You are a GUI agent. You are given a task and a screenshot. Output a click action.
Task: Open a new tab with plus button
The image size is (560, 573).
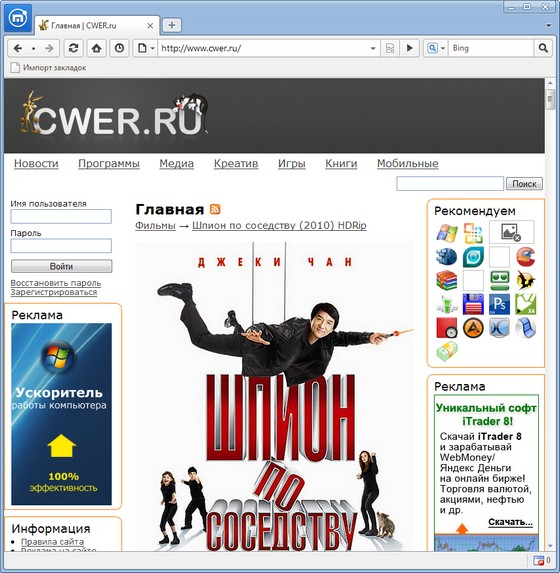(171, 25)
